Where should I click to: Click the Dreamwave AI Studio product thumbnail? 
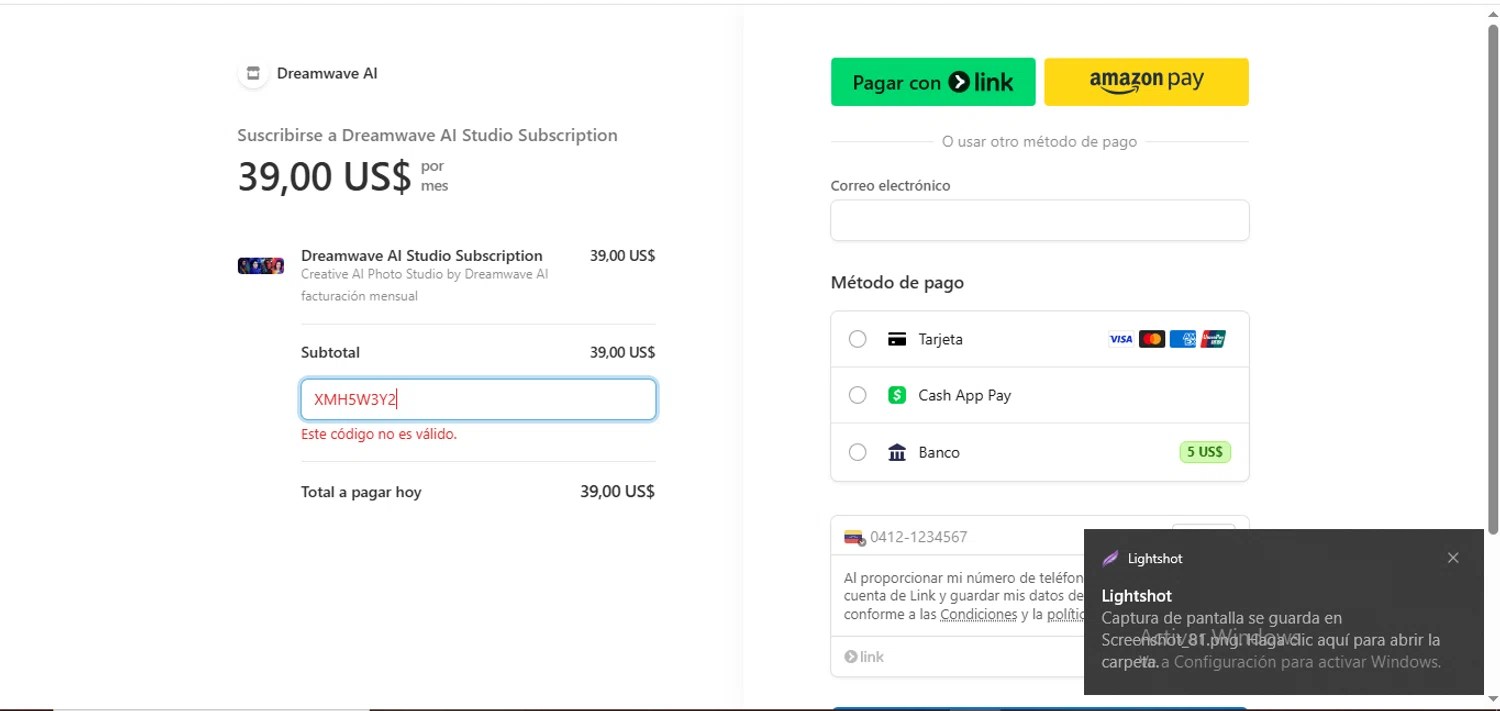tap(260, 266)
